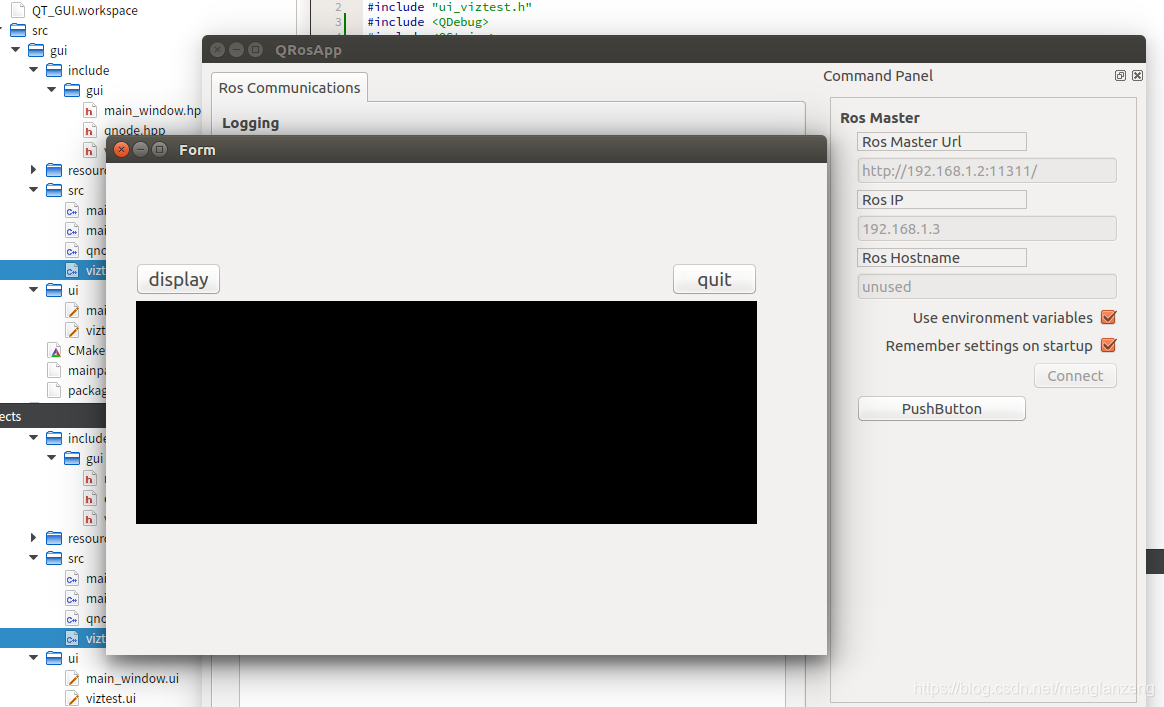Close the Form window with the red button
The height and width of the screenshot is (707, 1164).
tap(122, 149)
